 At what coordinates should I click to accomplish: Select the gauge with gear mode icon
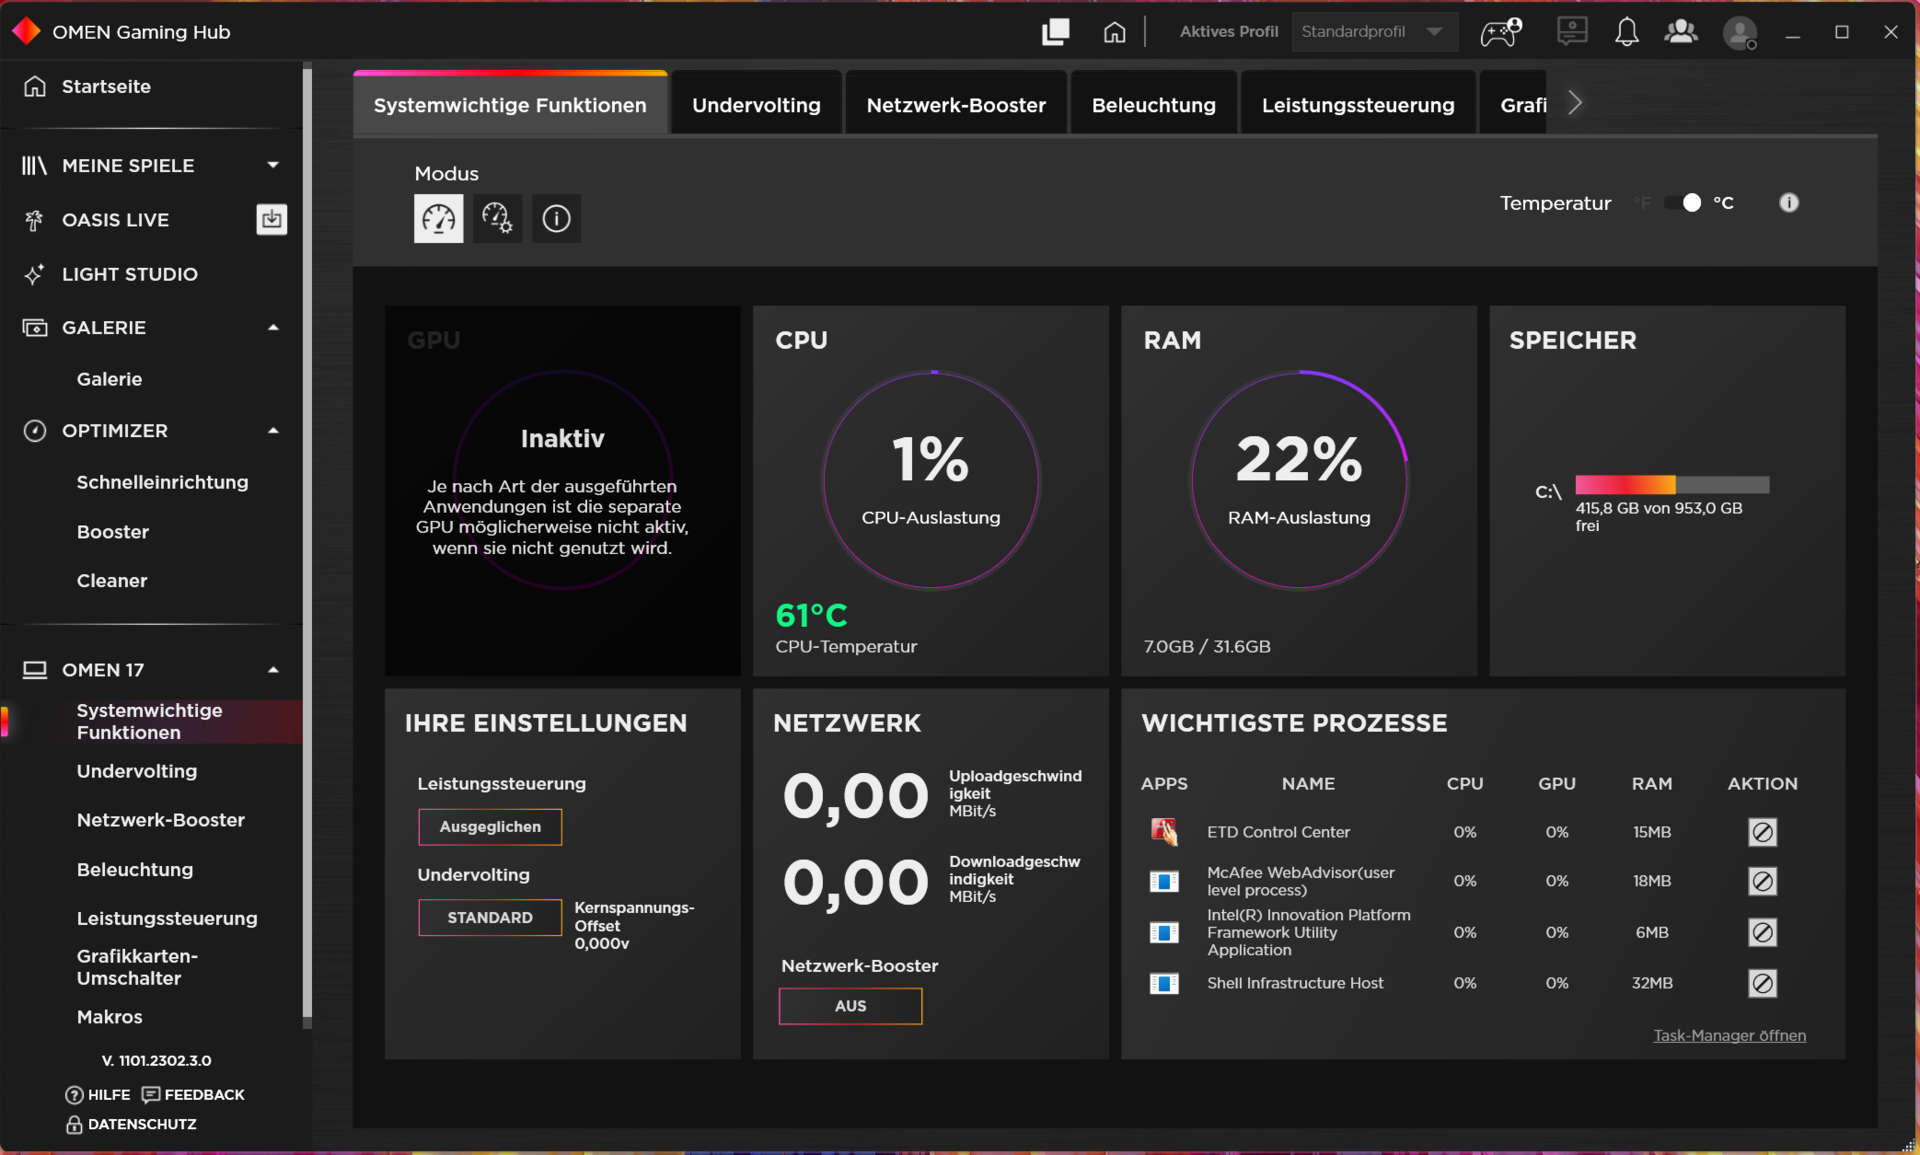click(497, 218)
